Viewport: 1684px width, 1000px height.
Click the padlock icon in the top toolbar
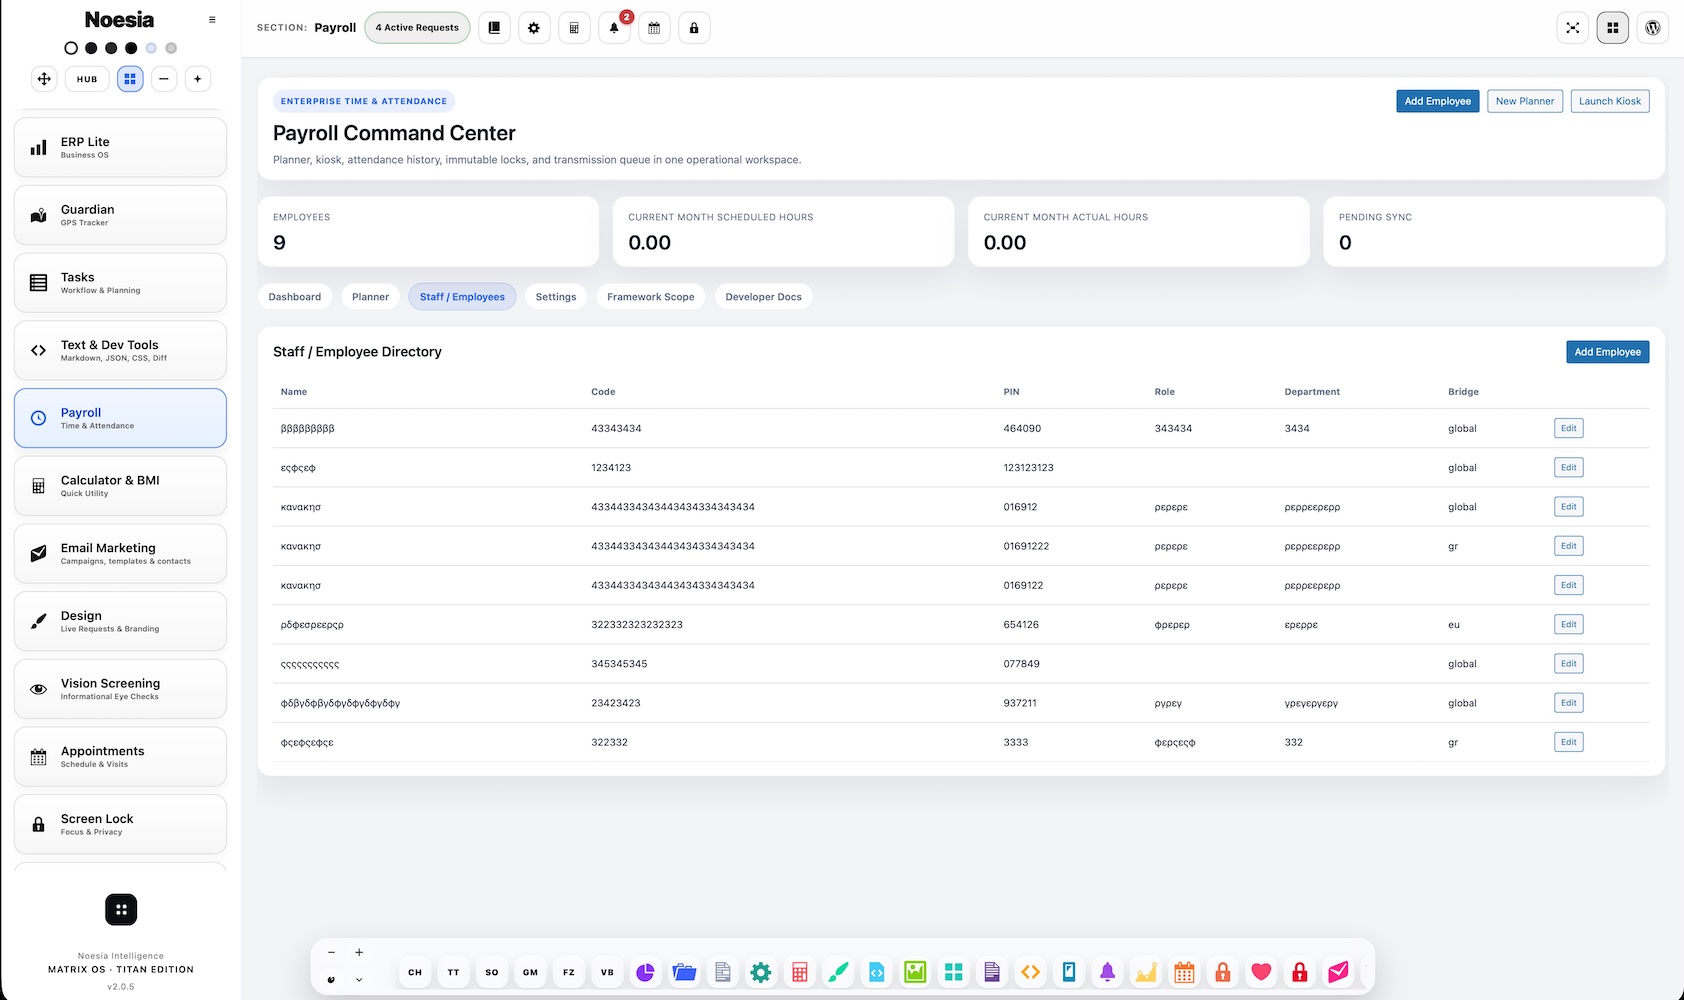pos(694,28)
